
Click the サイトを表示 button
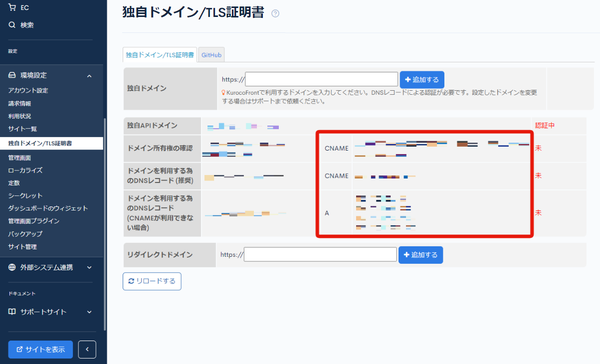pos(41,349)
